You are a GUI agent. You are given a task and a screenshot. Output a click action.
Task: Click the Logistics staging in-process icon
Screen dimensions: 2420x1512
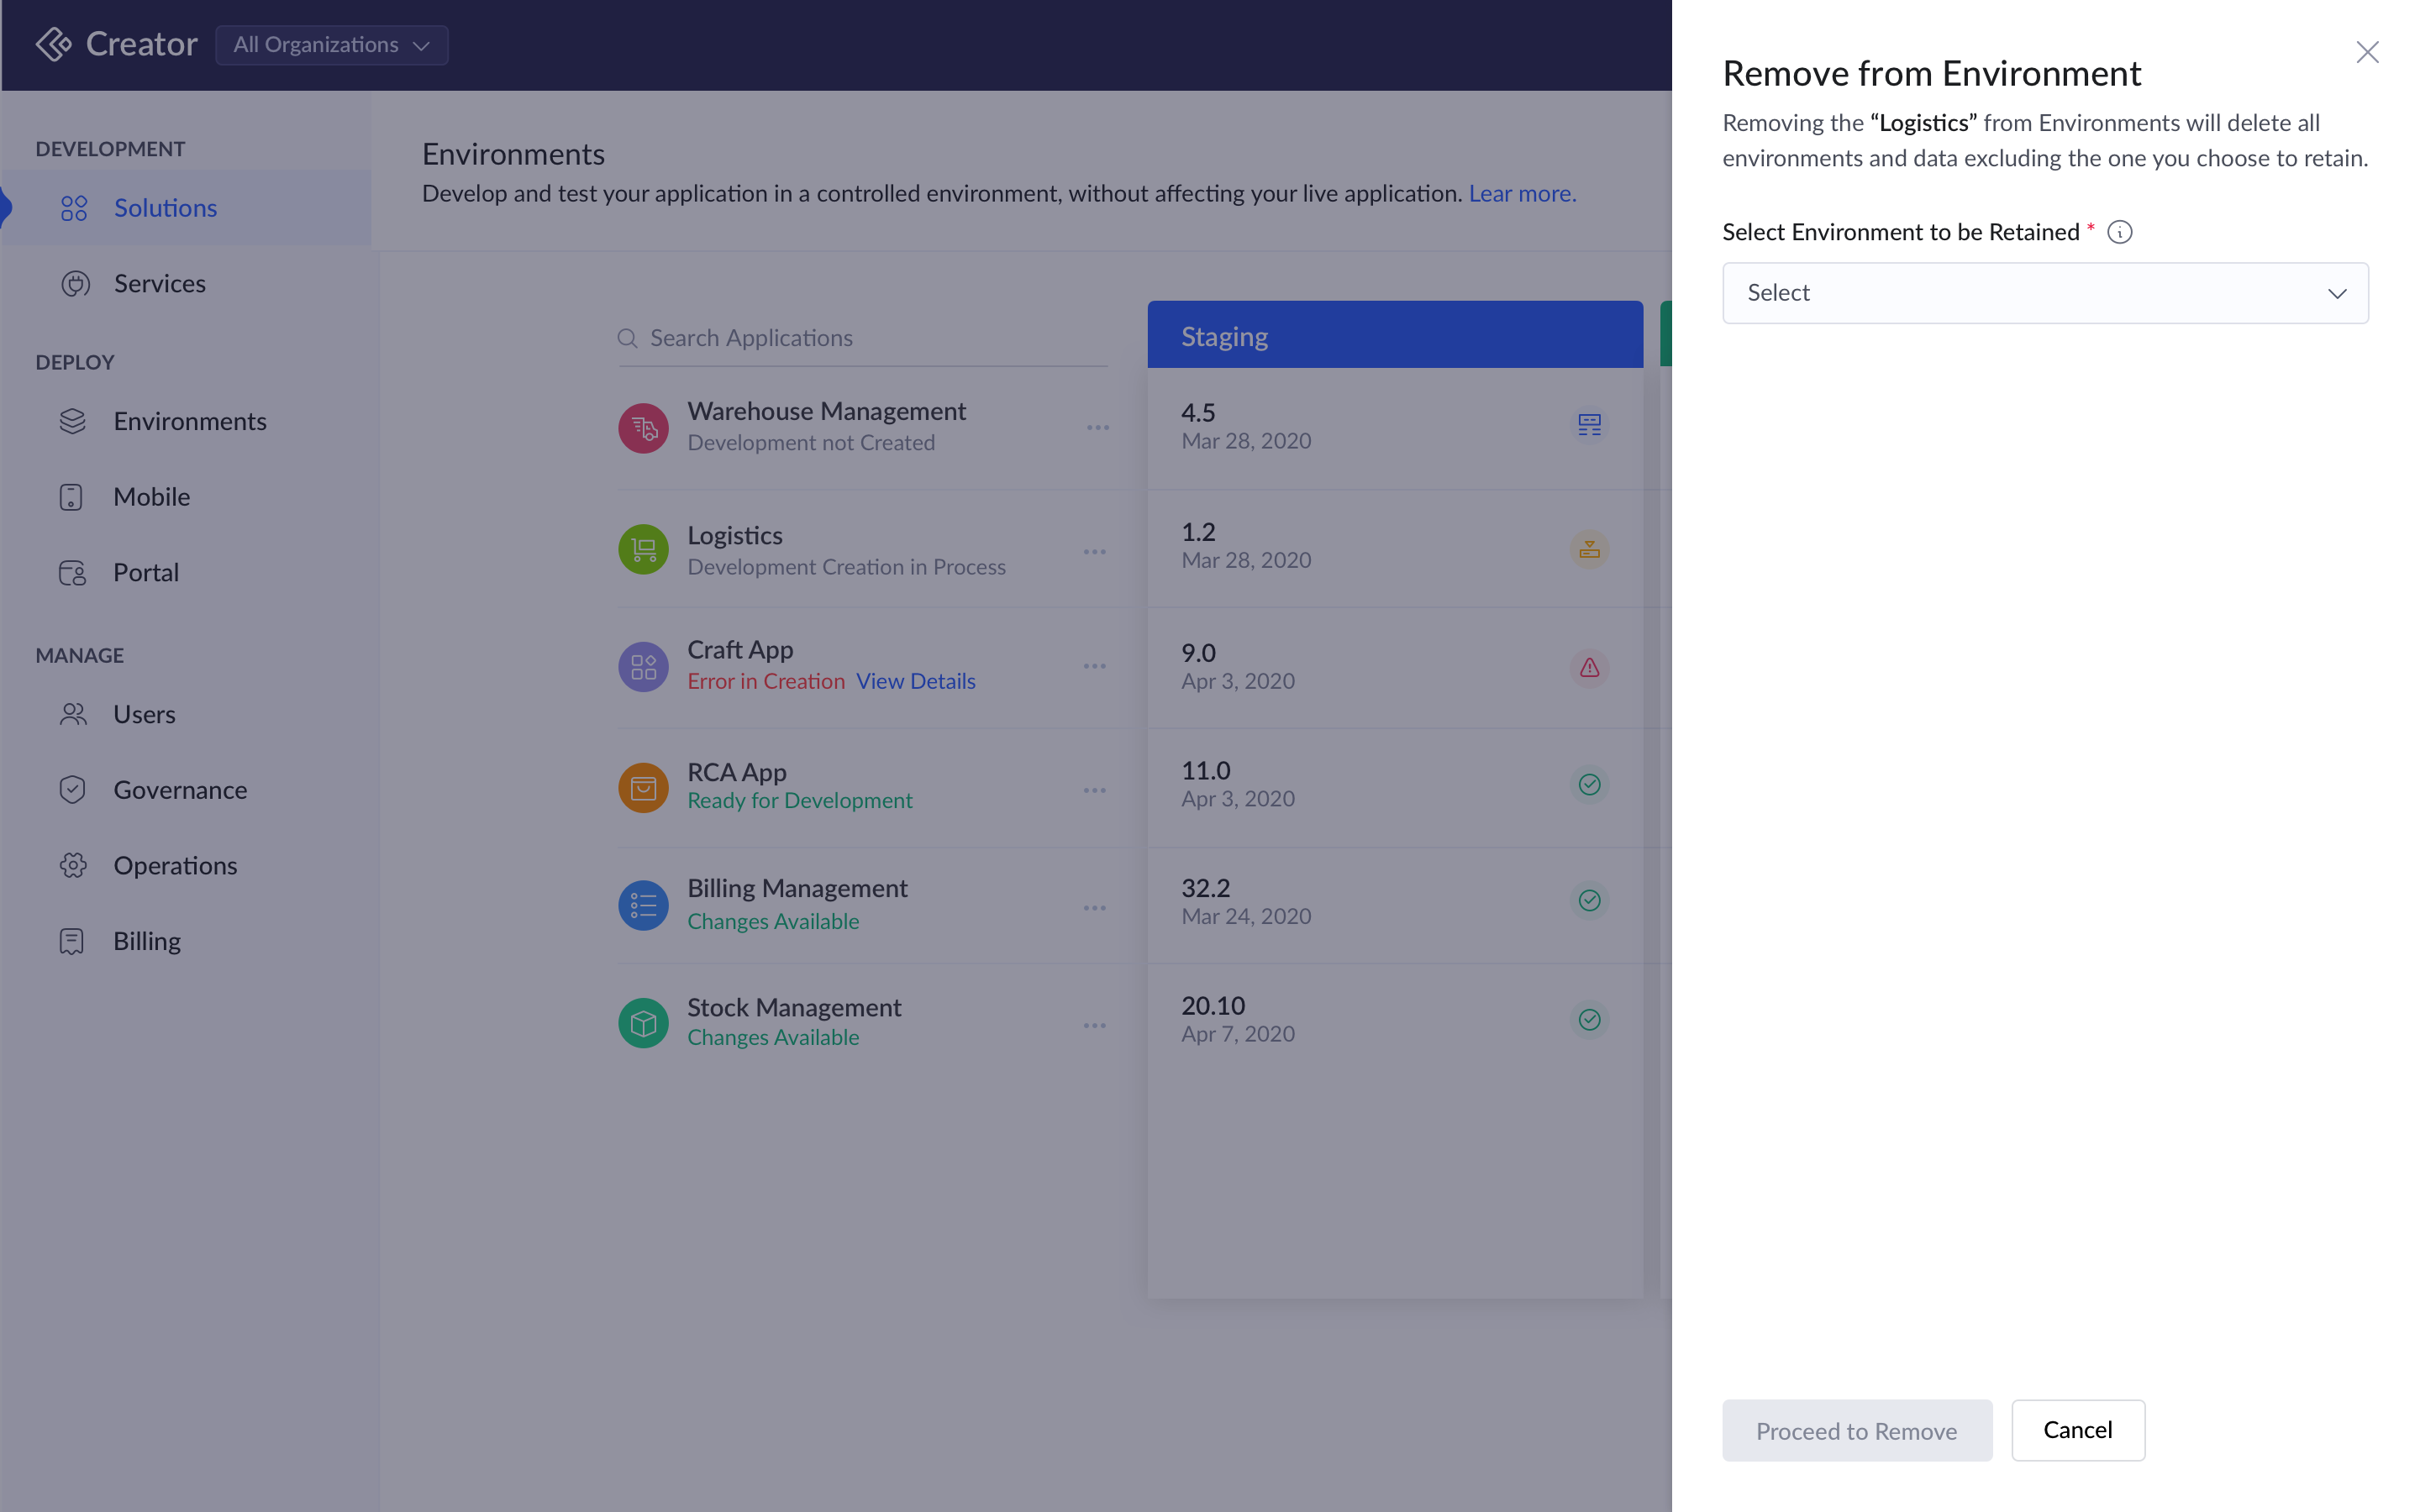(1589, 549)
